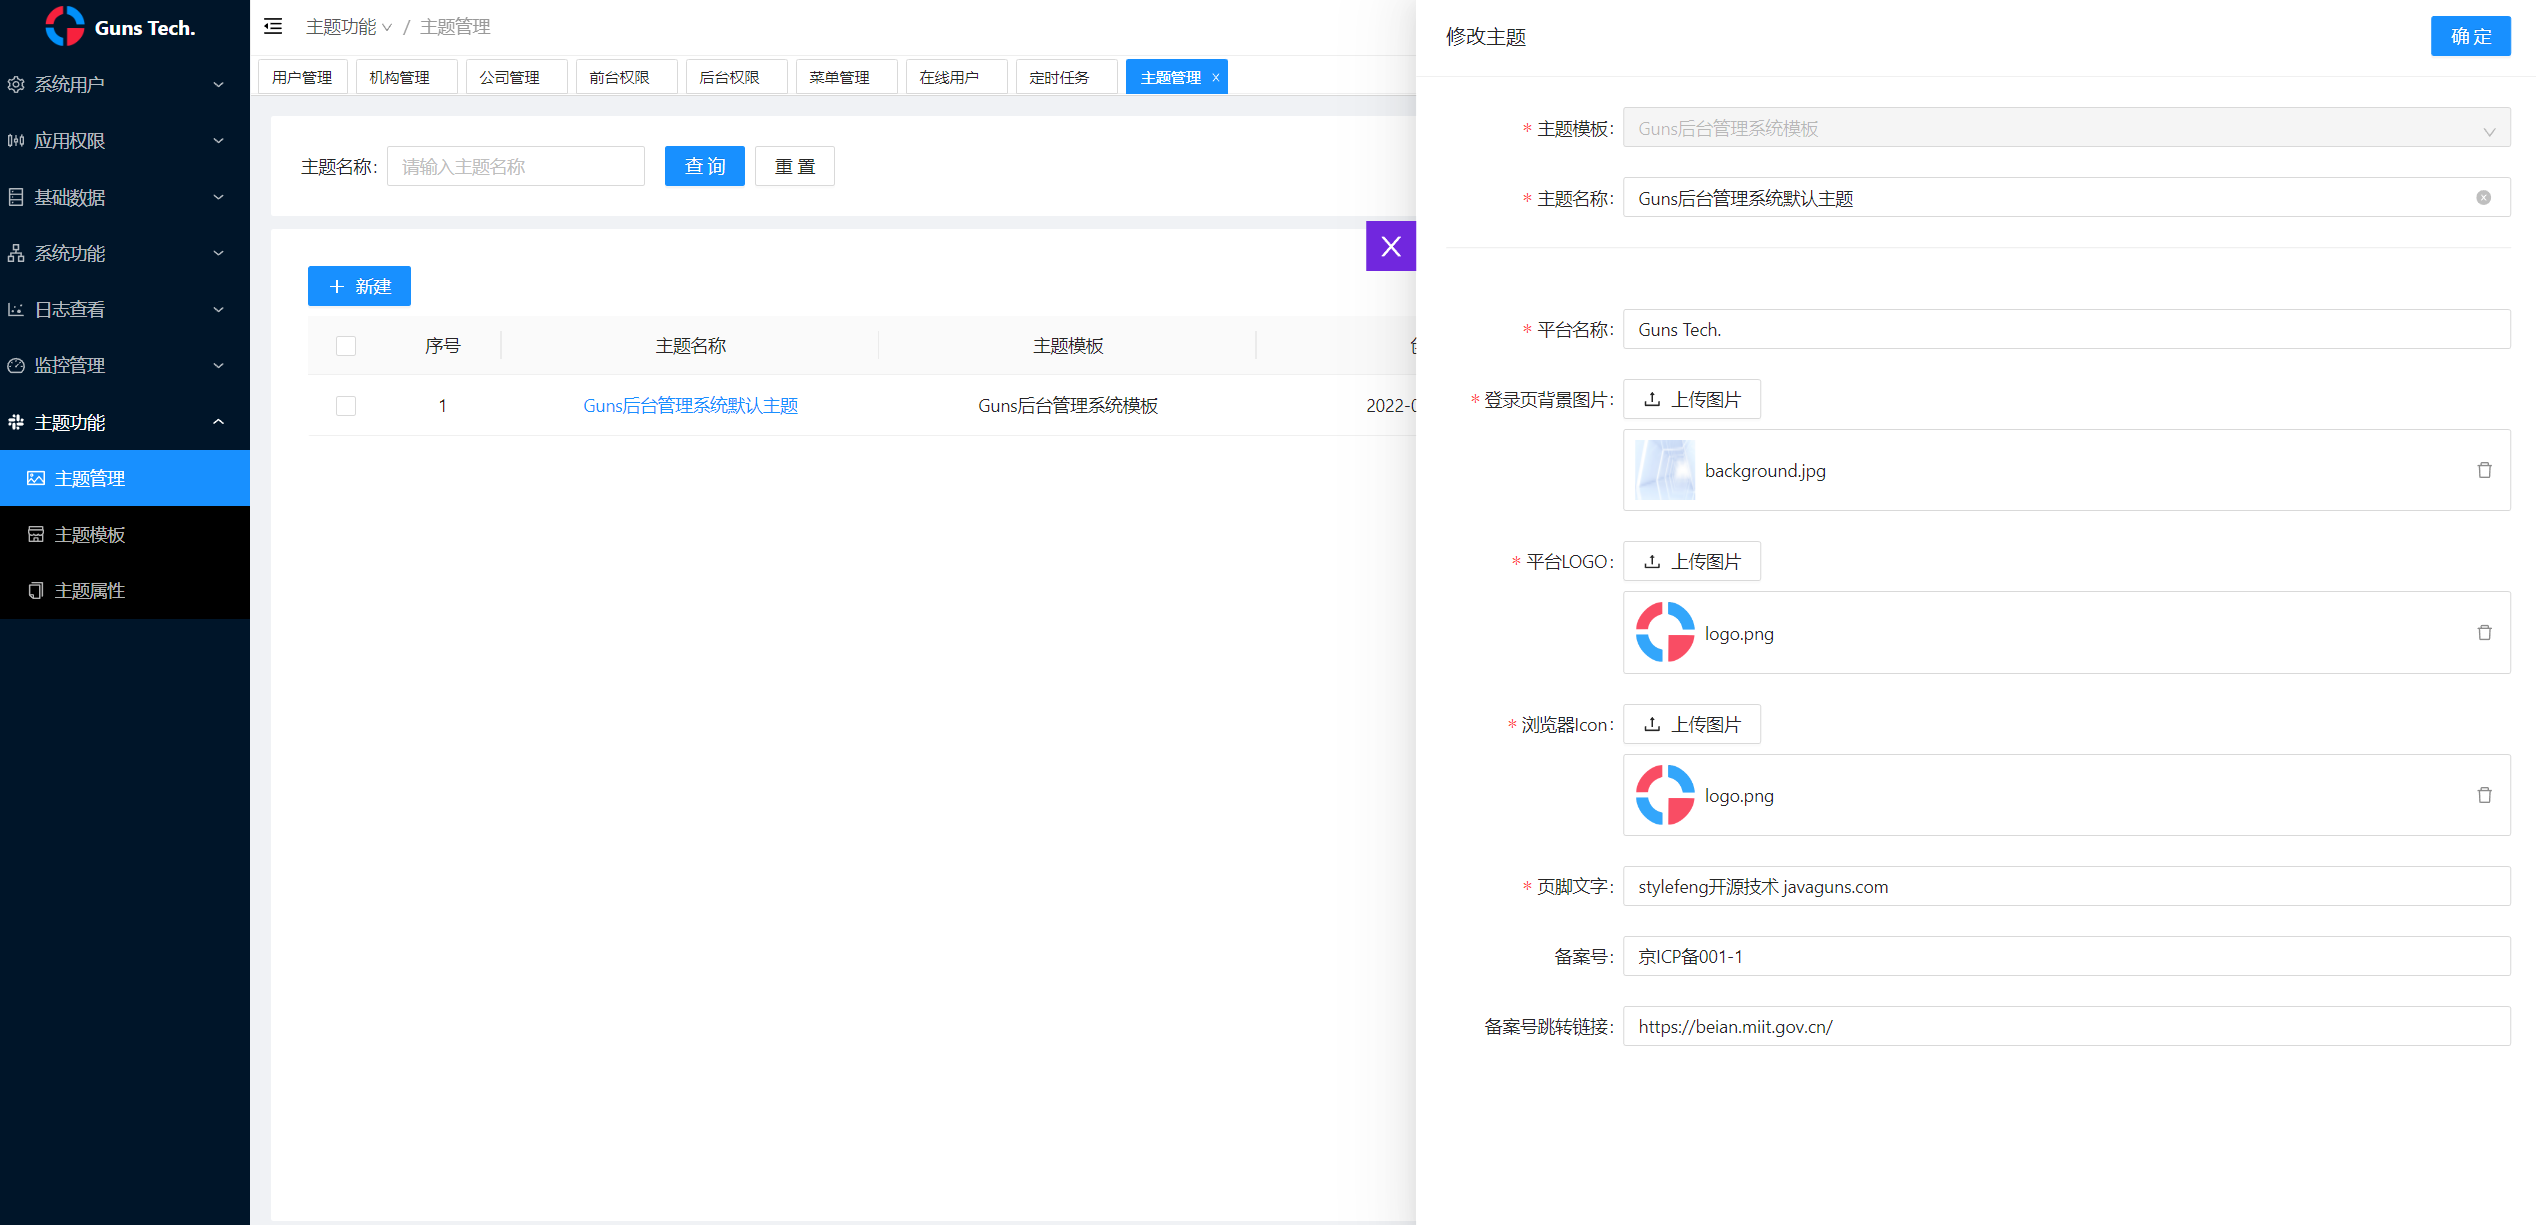Click the background.jpg image thumbnail
Image resolution: width=2536 pixels, height=1225 pixels.
[x=1664, y=470]
